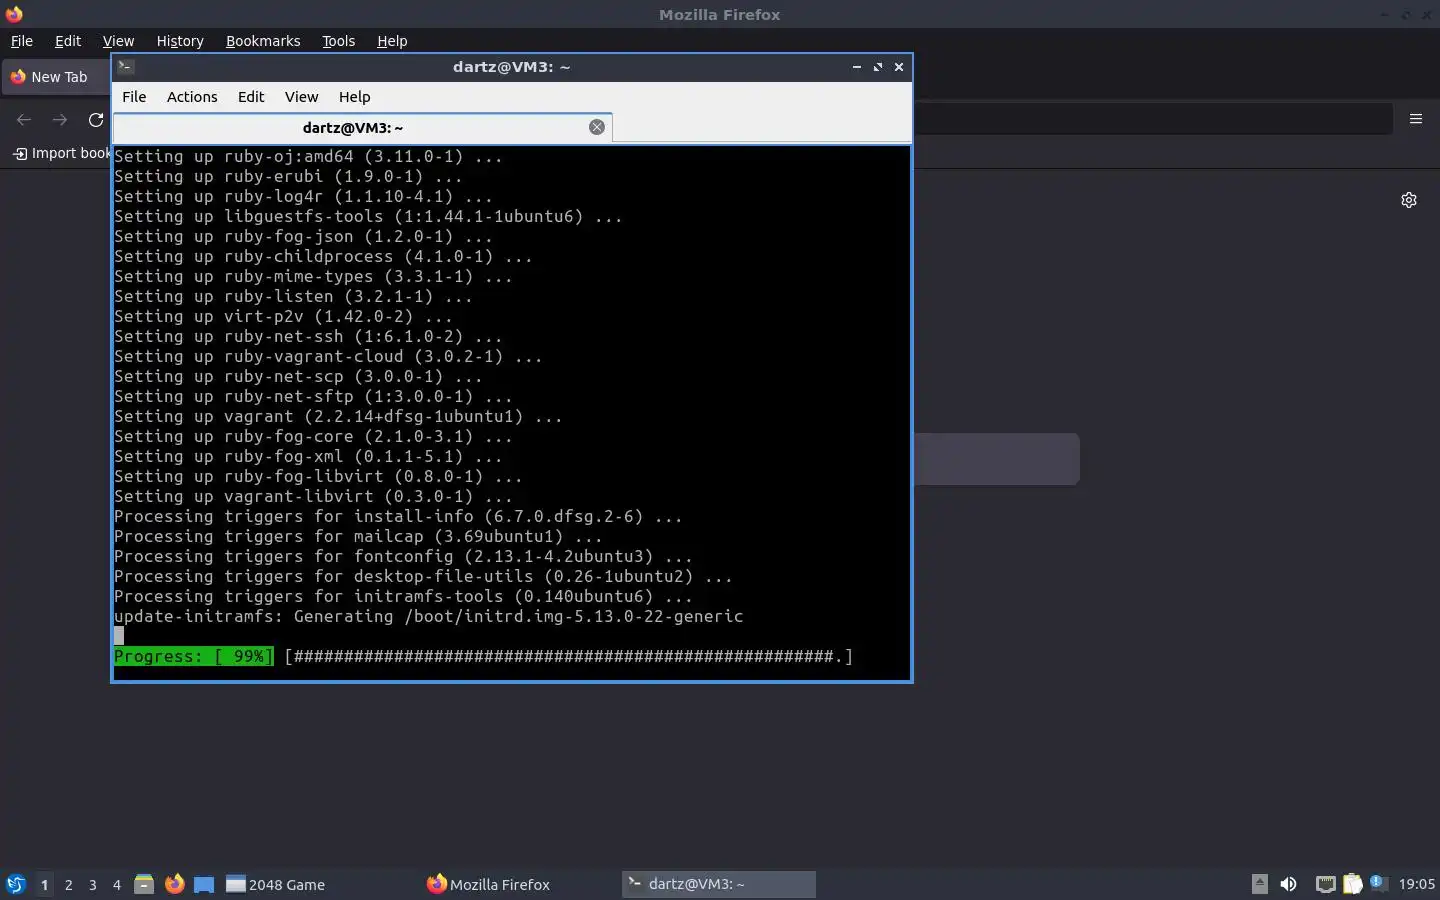Screen dimensions: 1440x900
Task: Close the terminal window
Action: coord(899,67)
